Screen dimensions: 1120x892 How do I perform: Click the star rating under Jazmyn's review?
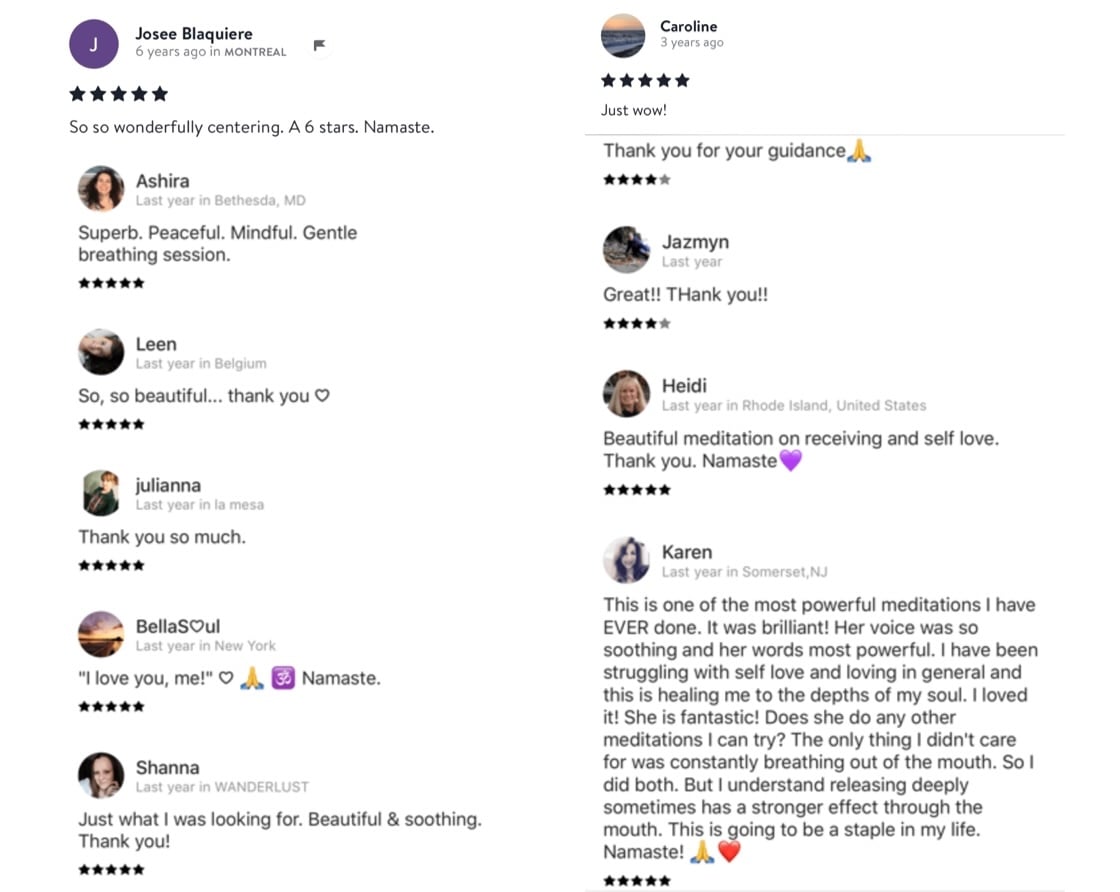[636, 324]
